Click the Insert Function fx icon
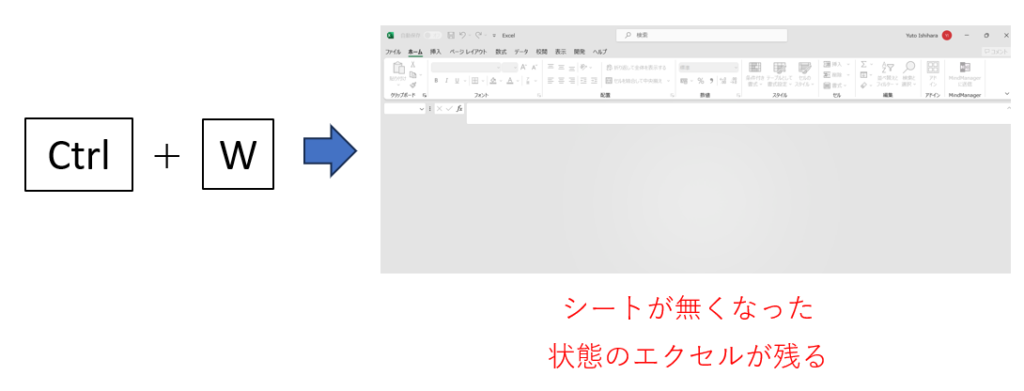1024x391 pixels. coord(459,109)
